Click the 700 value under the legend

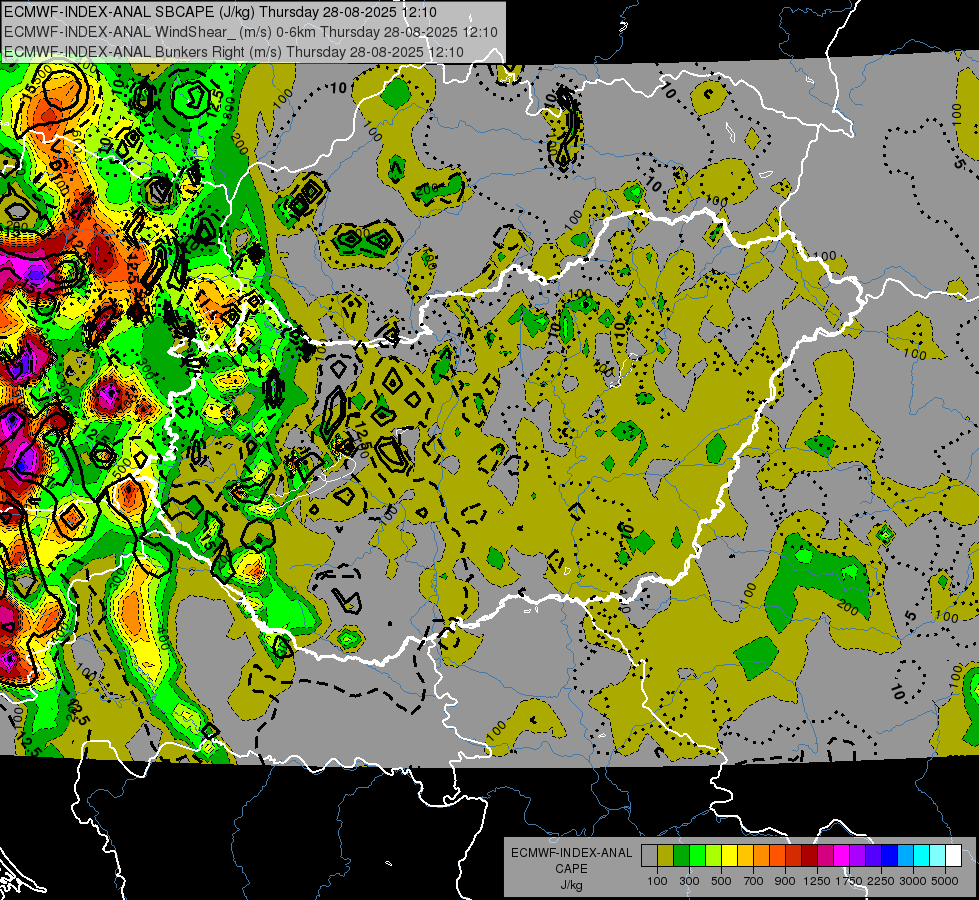(x=754, y=881)
